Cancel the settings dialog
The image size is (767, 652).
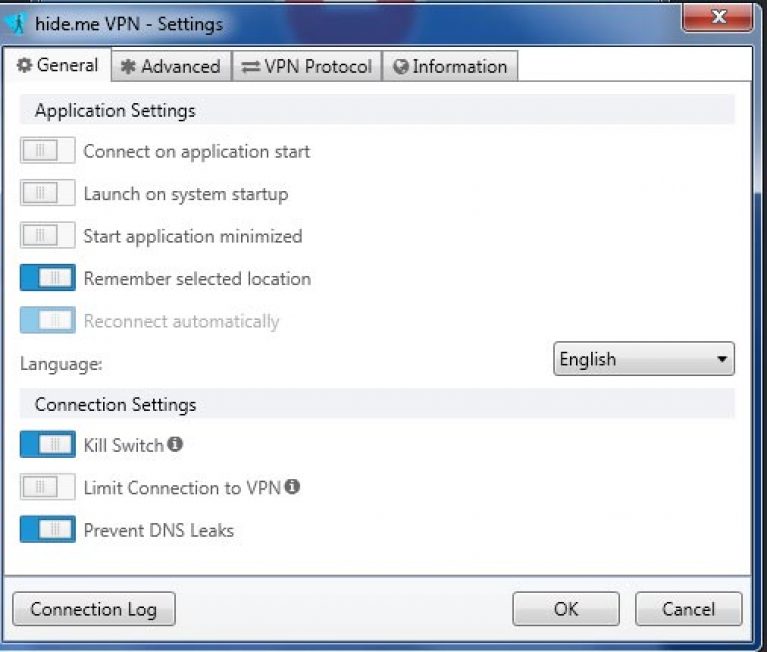(x=689, y=609)
